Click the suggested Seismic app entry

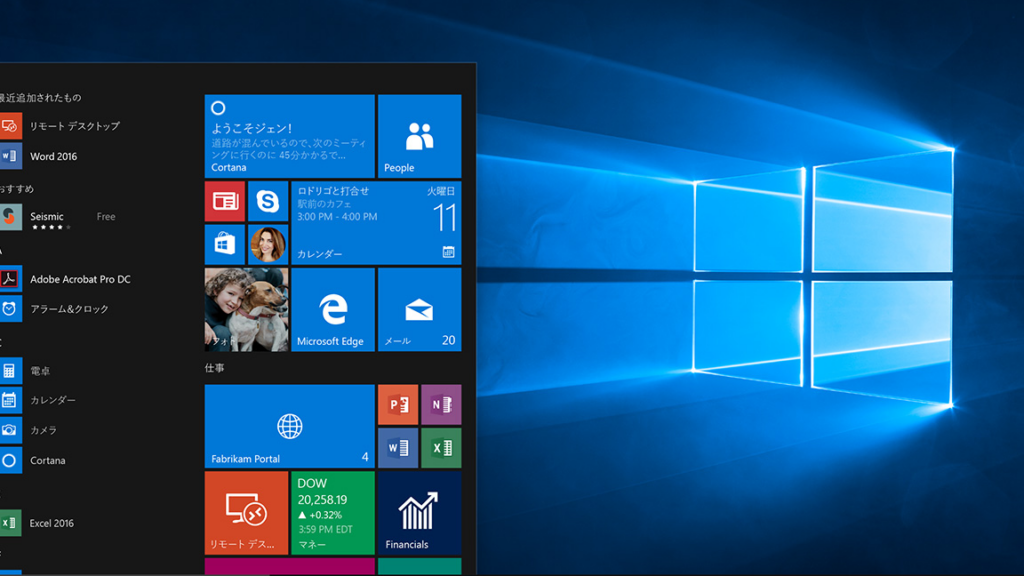(x=46, y=217)
